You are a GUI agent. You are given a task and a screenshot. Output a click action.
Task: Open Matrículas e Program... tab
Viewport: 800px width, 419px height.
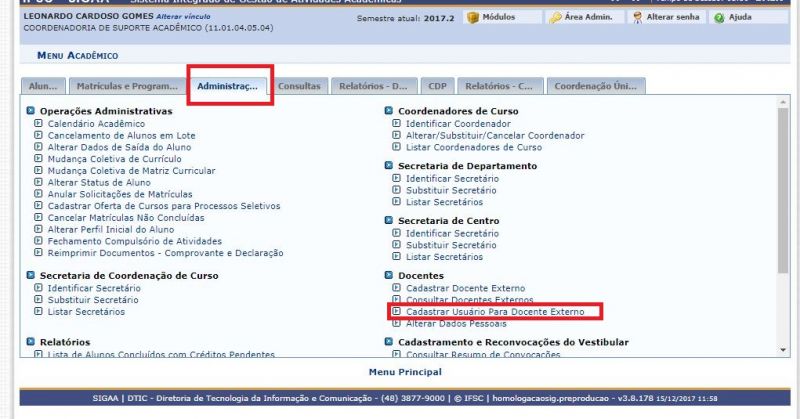point(127,87)
